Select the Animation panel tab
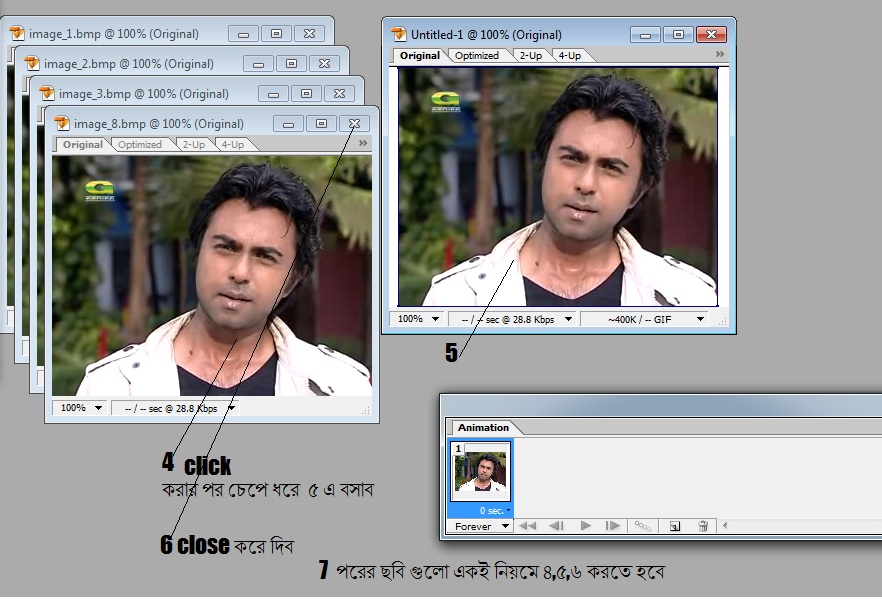 pyautogui.click(x=483, y=427)
